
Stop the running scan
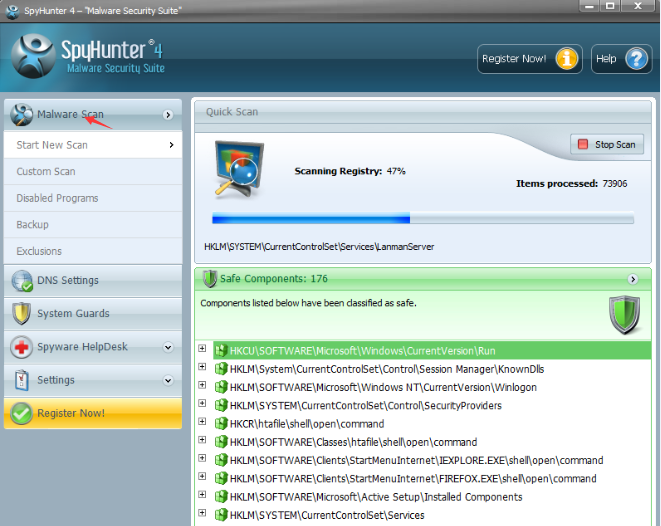click(x=607, y=145)
